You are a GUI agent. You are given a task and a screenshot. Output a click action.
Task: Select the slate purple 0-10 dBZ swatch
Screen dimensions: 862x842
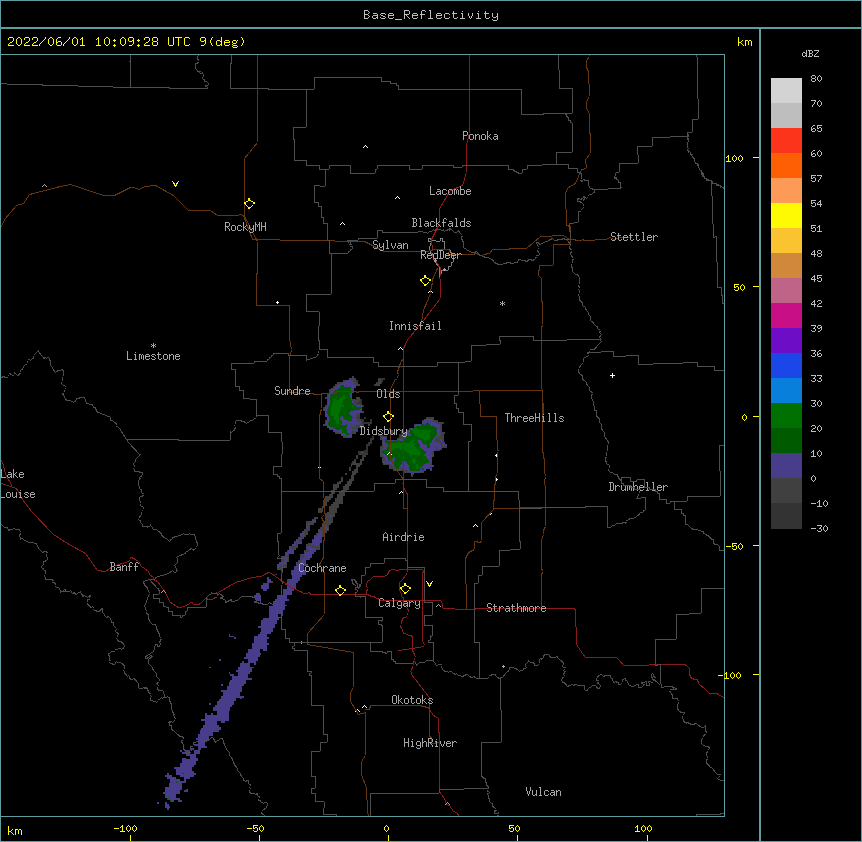click(786, 466)
